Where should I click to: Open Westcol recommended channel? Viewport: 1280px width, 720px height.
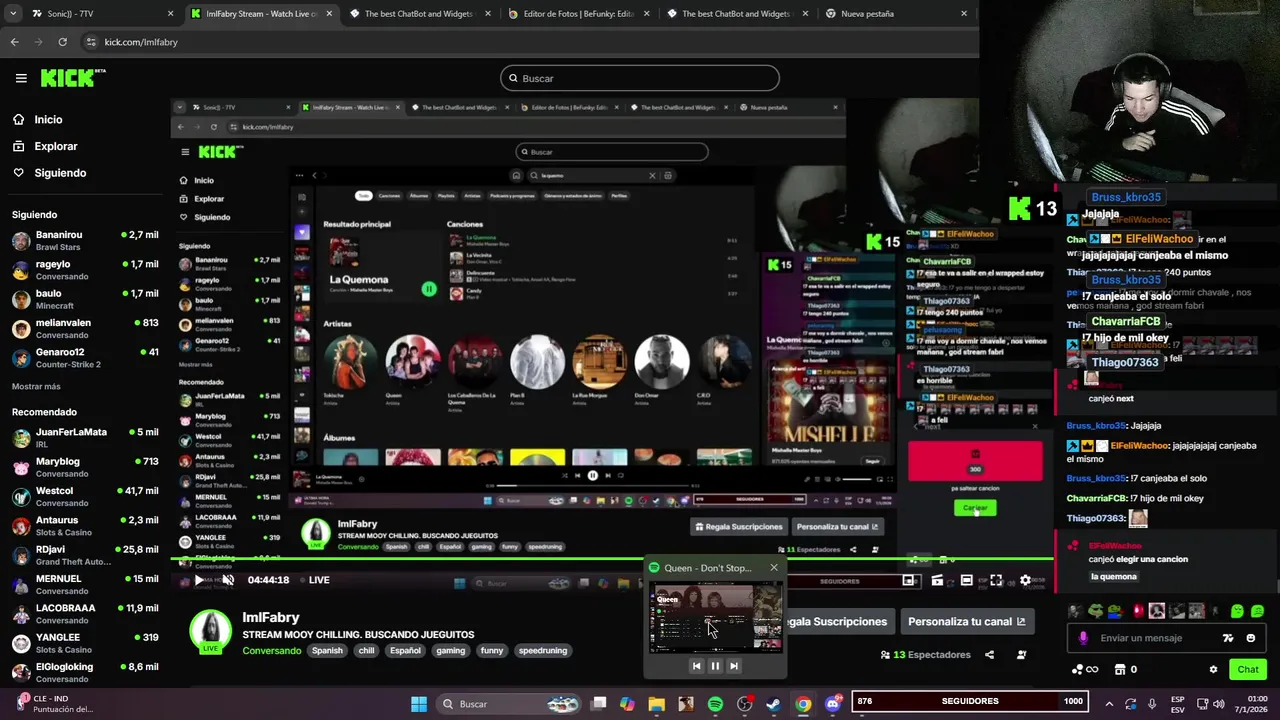click(85, 496)
